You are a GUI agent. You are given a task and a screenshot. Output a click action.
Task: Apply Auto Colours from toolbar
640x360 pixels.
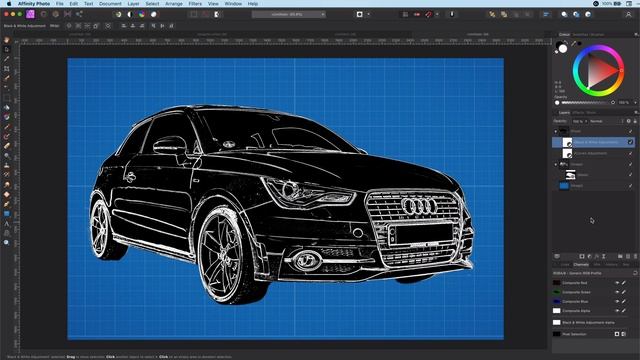(x=142, y=14)
